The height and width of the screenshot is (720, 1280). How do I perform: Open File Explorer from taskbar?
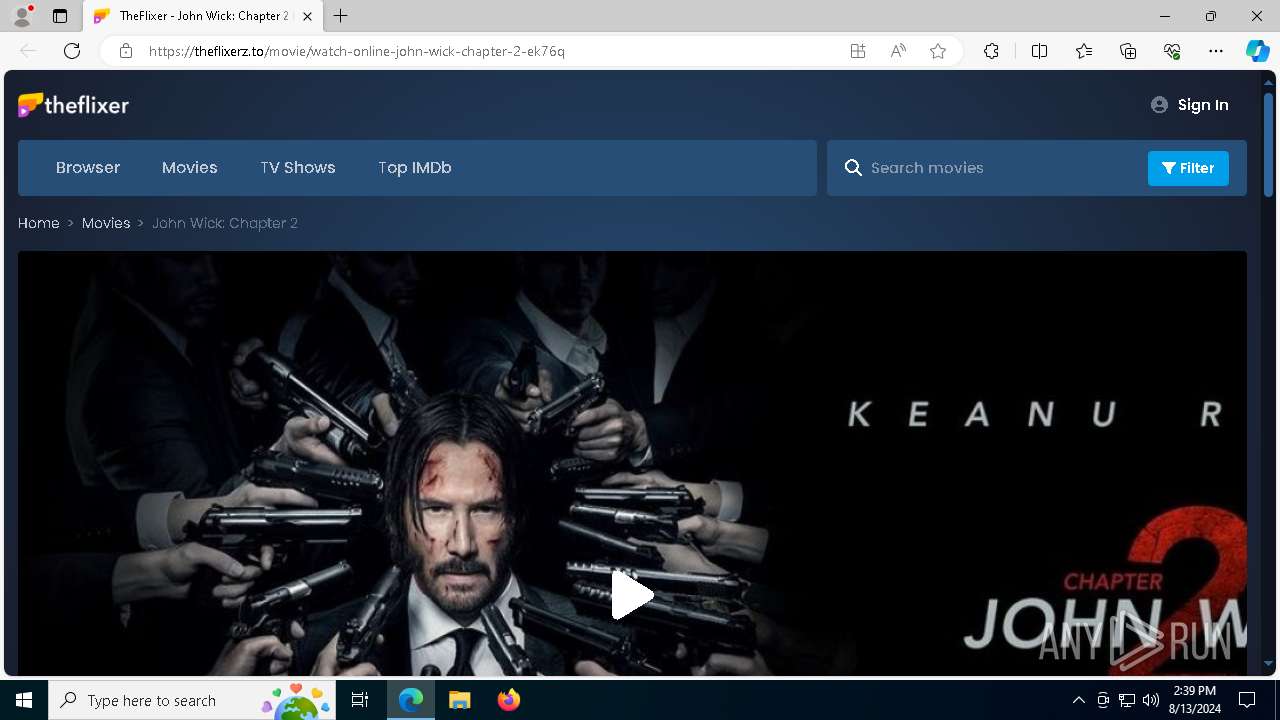click(460, 700)
